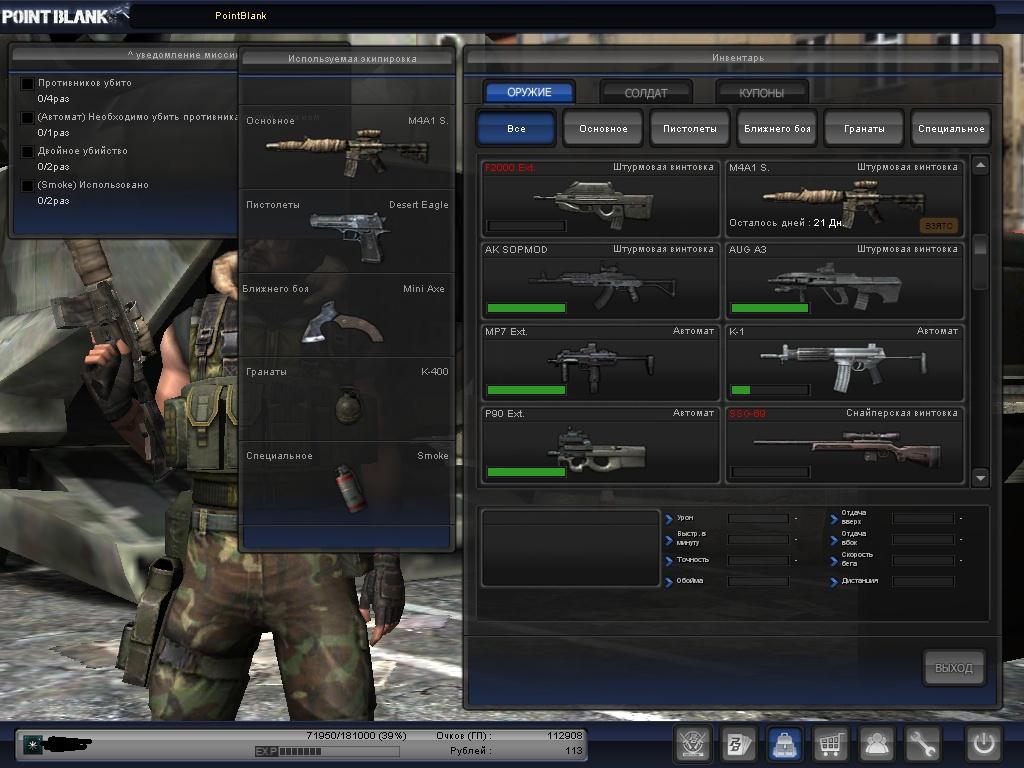
Task: Click the backpack inventory icon
Action: pos(784,744)
